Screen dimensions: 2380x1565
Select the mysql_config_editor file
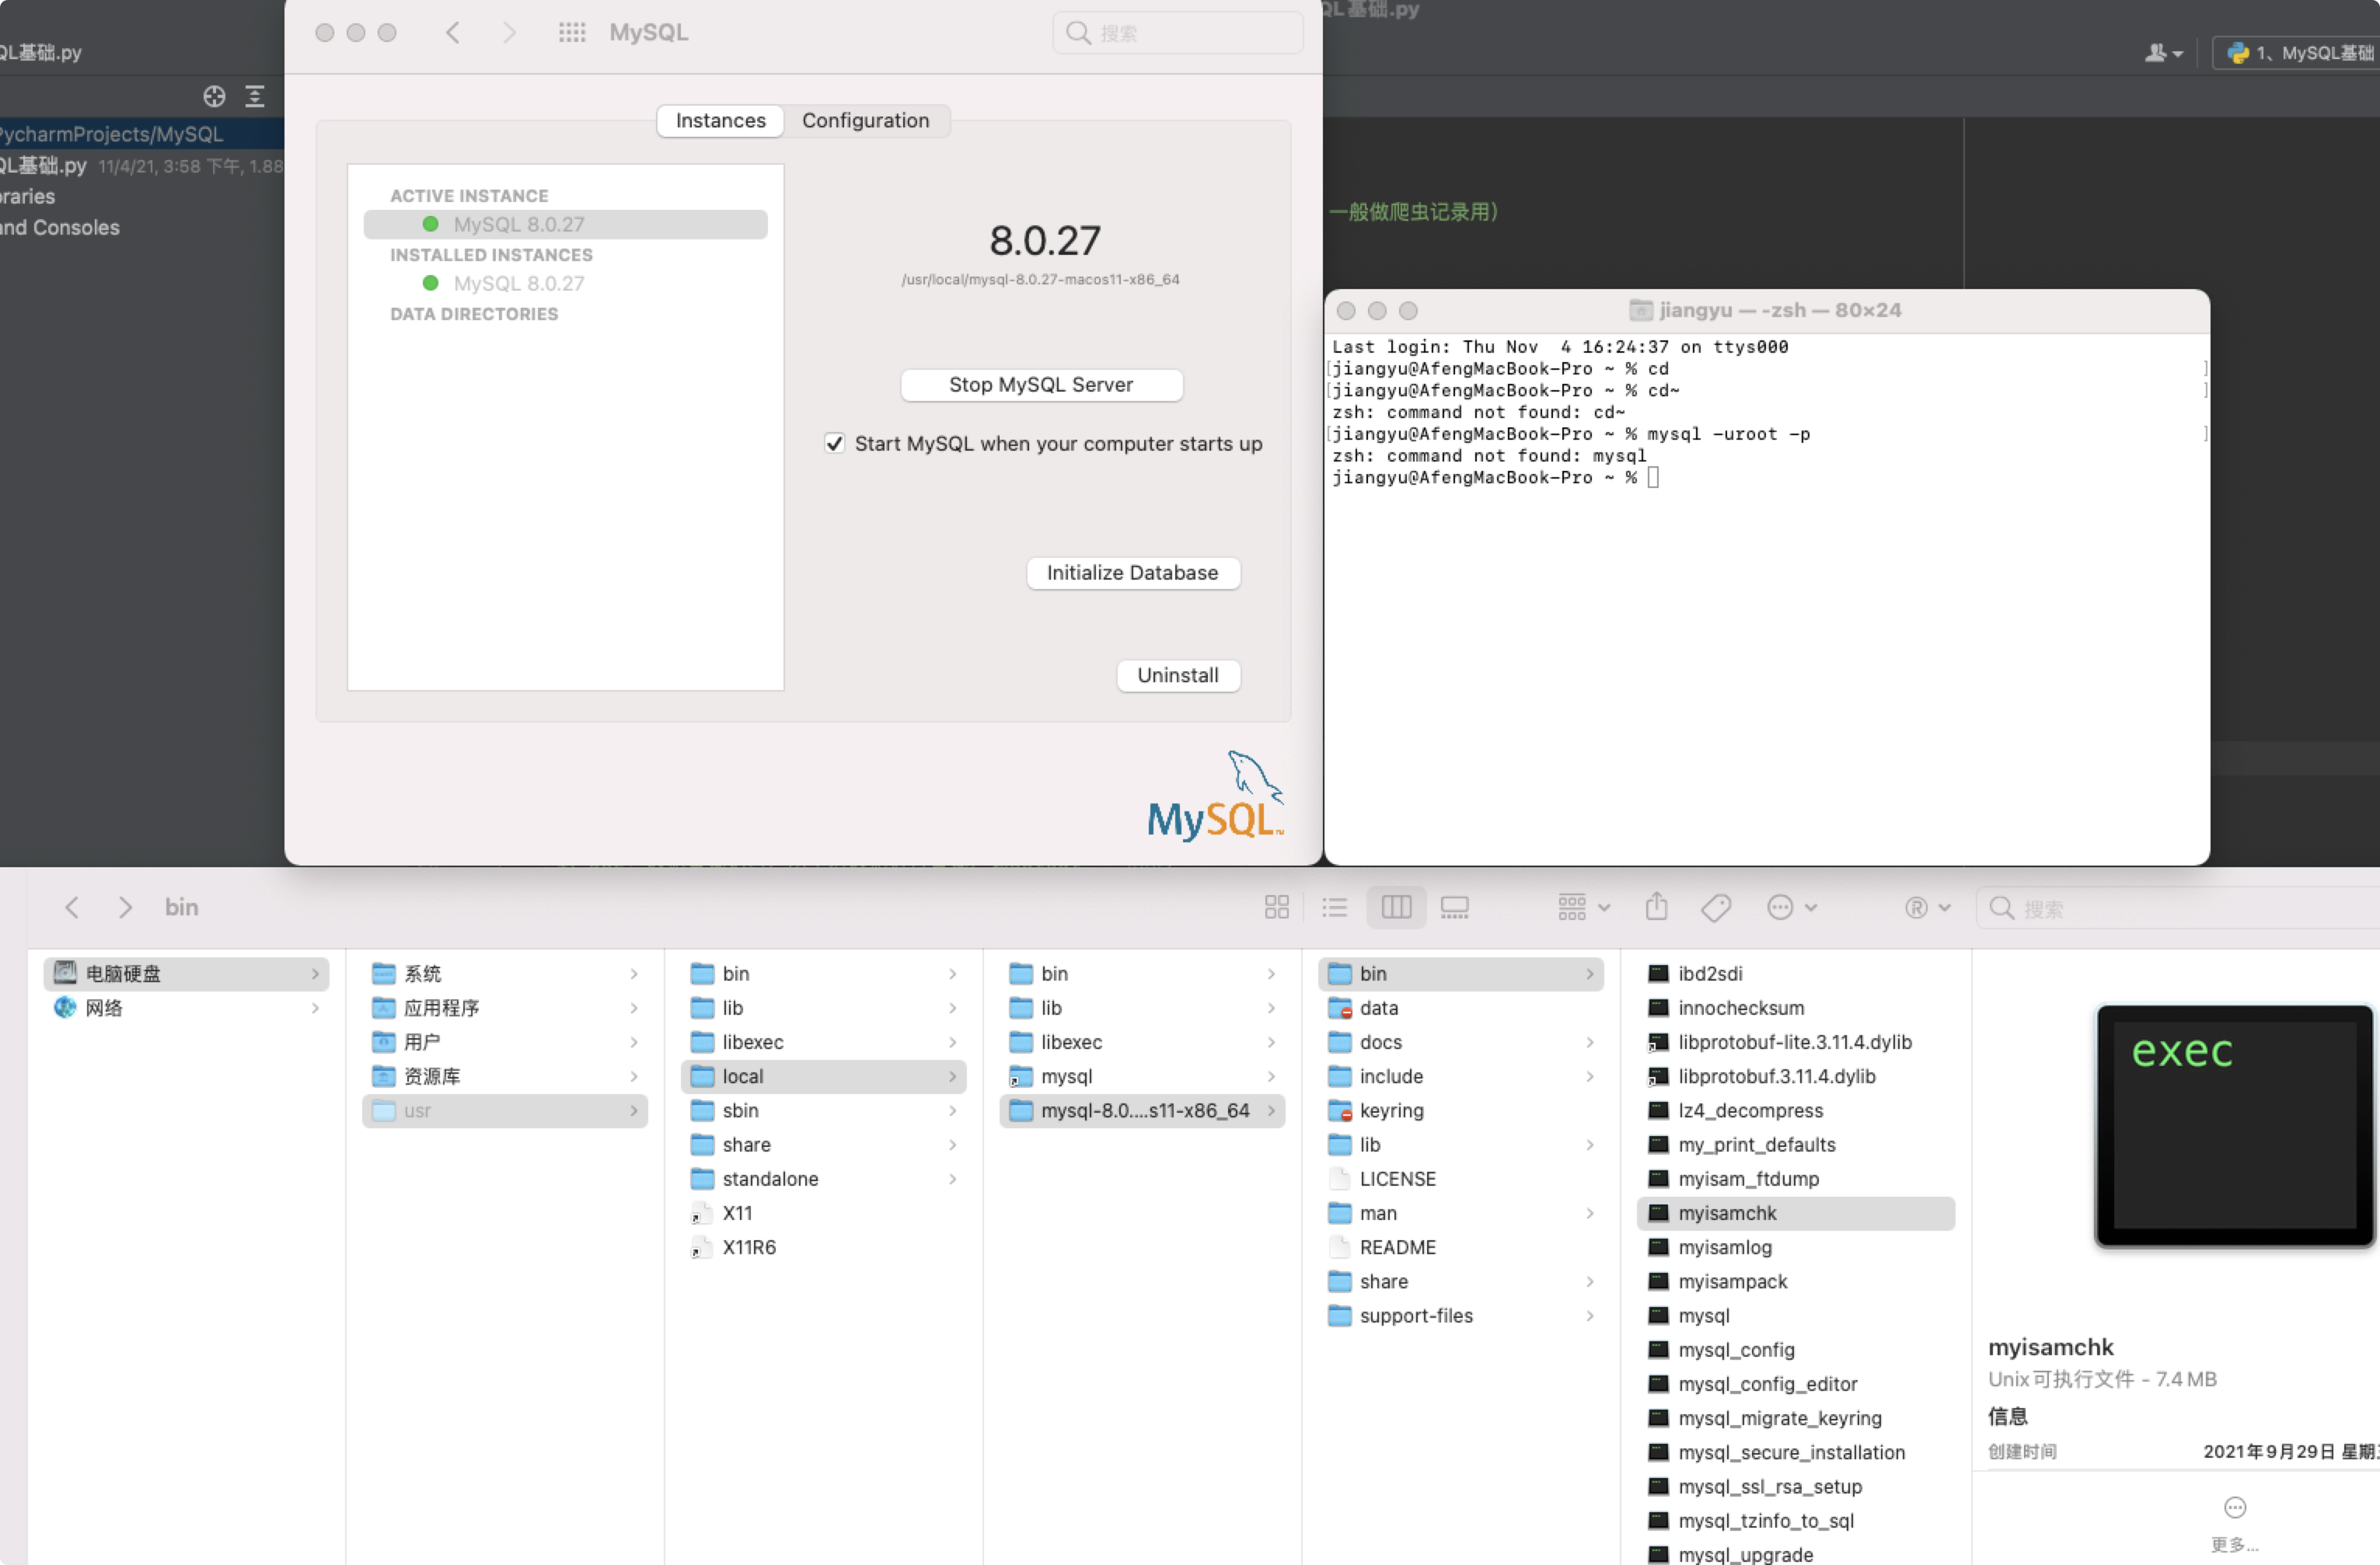[x=1796, y=1383]
